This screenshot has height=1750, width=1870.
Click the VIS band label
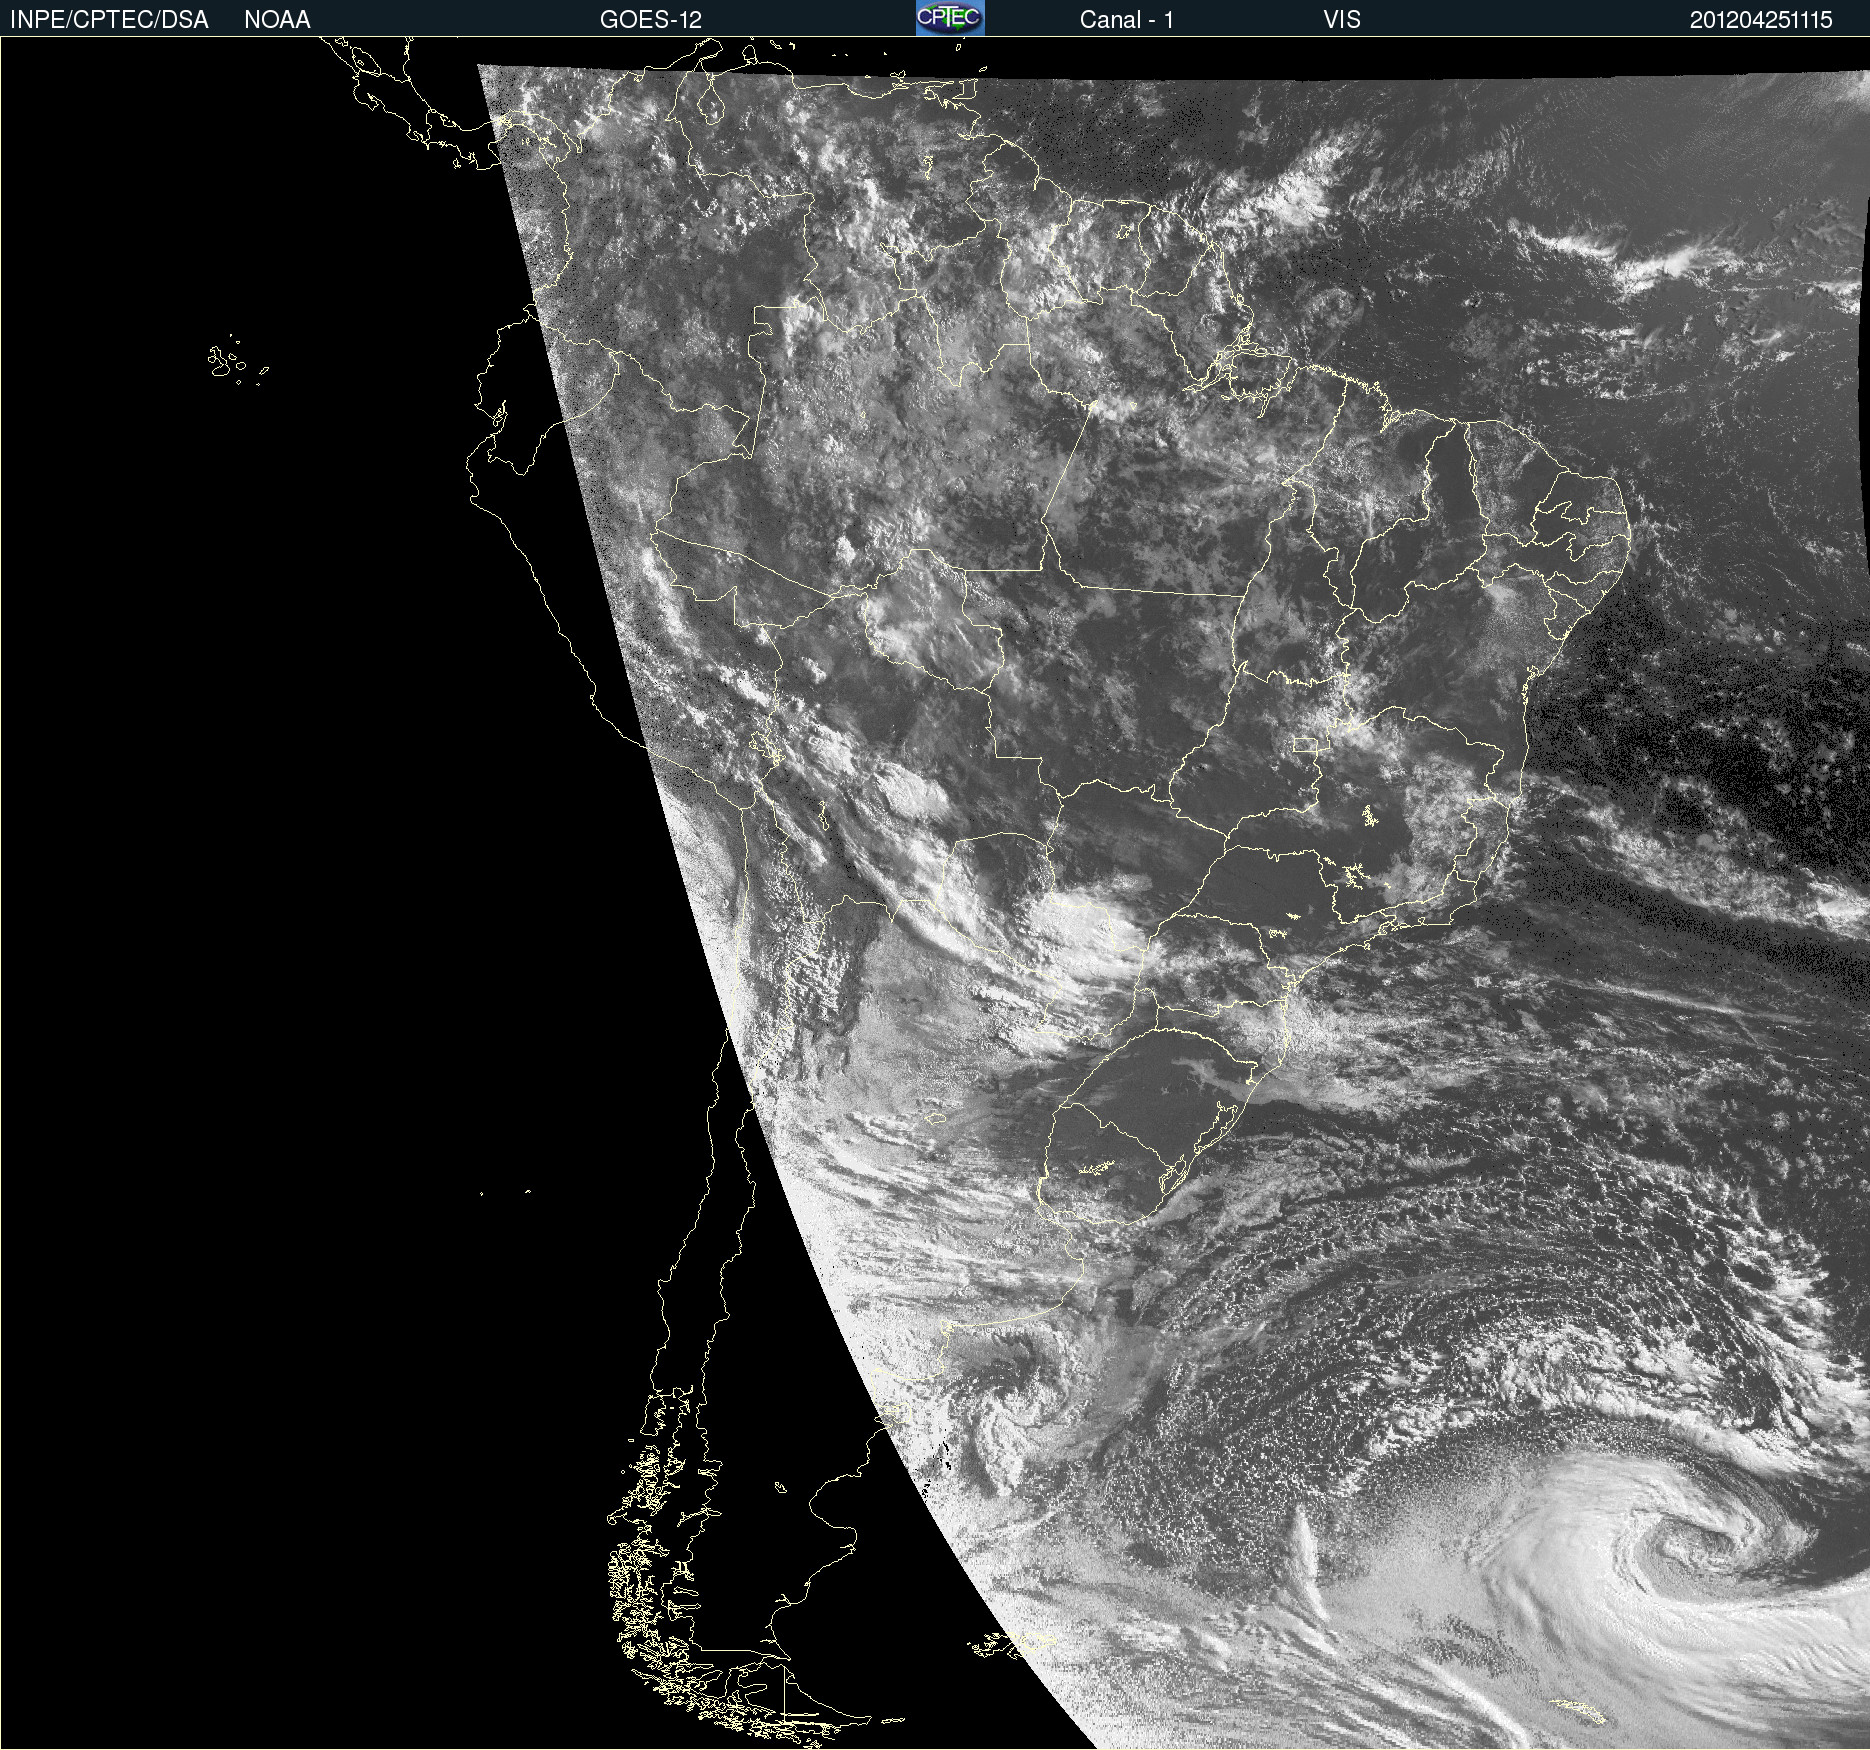pos(1342,20)
